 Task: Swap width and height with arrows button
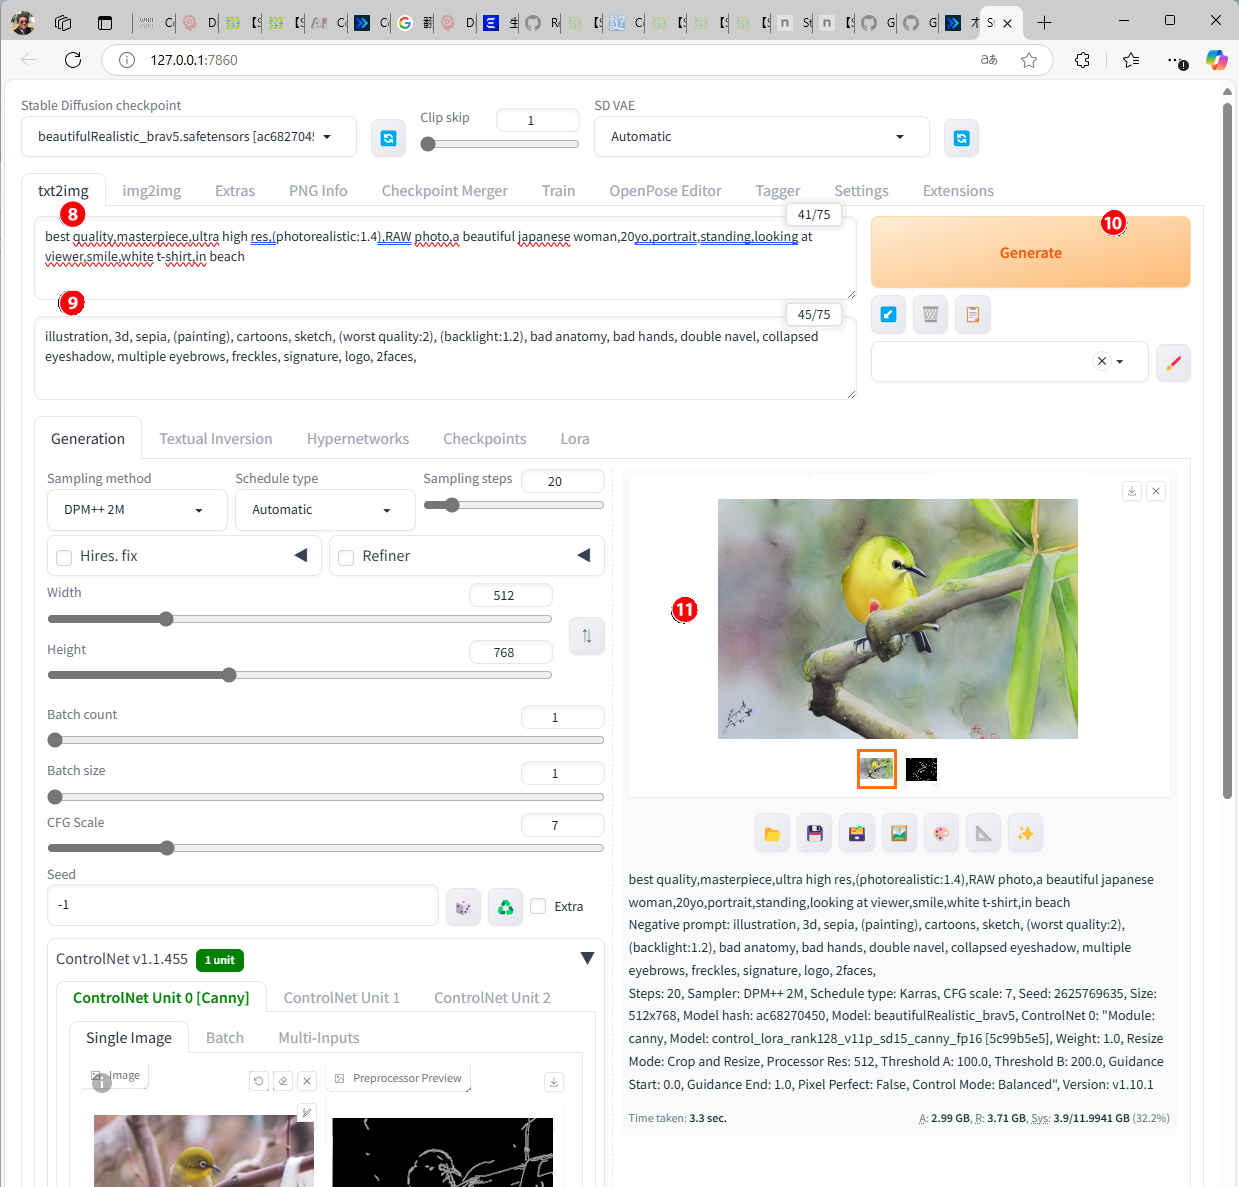(x=586, y=636)
